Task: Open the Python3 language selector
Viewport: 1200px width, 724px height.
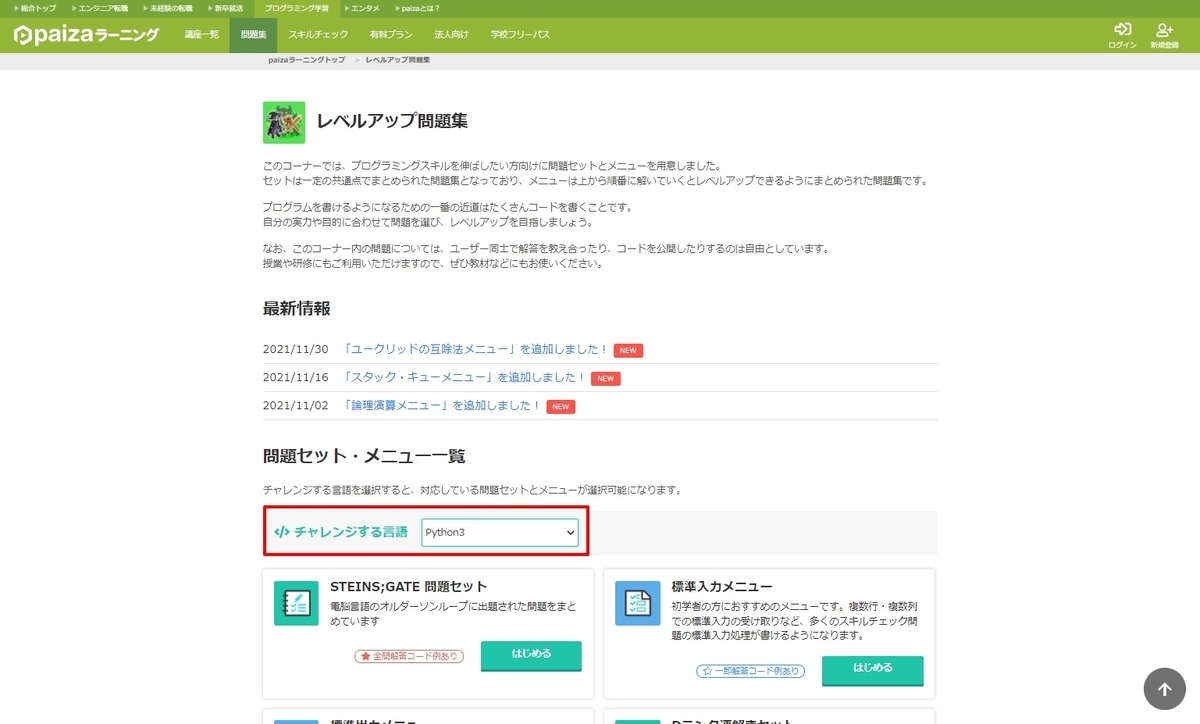Action: tap(499, 532)
